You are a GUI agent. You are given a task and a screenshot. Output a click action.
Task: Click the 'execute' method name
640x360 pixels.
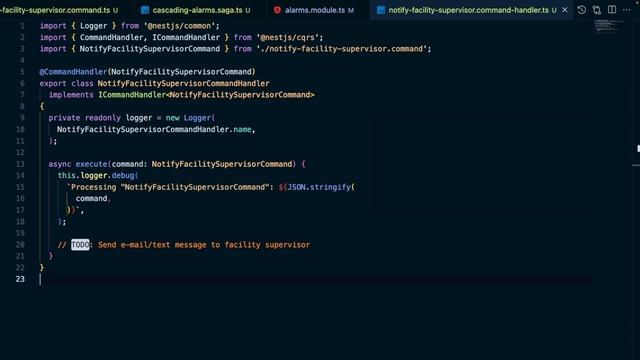91,164
